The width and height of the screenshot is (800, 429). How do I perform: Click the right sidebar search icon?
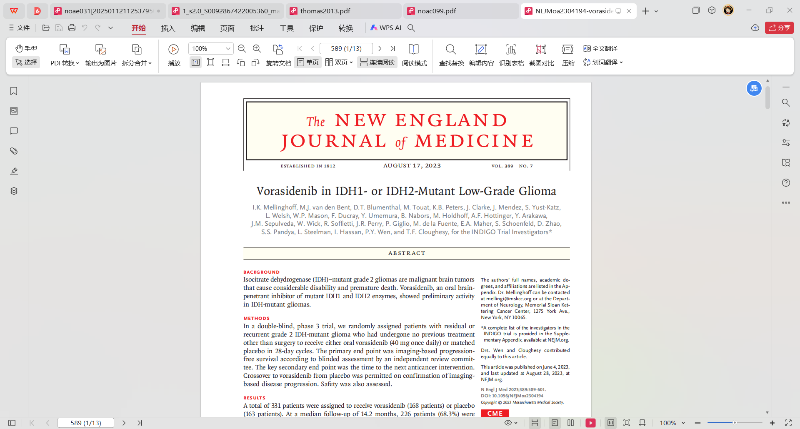[x=786, y=103]
